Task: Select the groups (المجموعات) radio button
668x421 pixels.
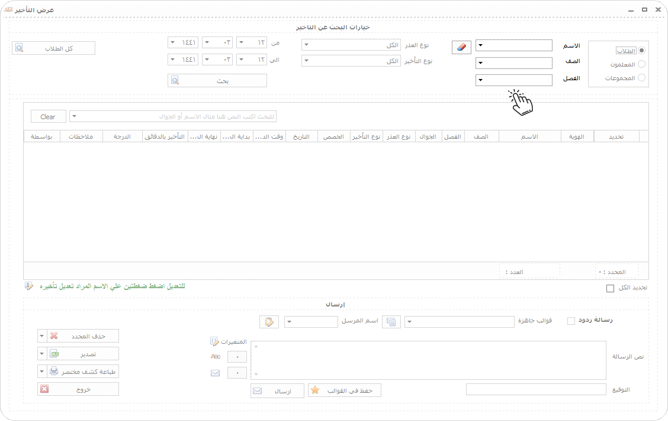Action: 642,78
